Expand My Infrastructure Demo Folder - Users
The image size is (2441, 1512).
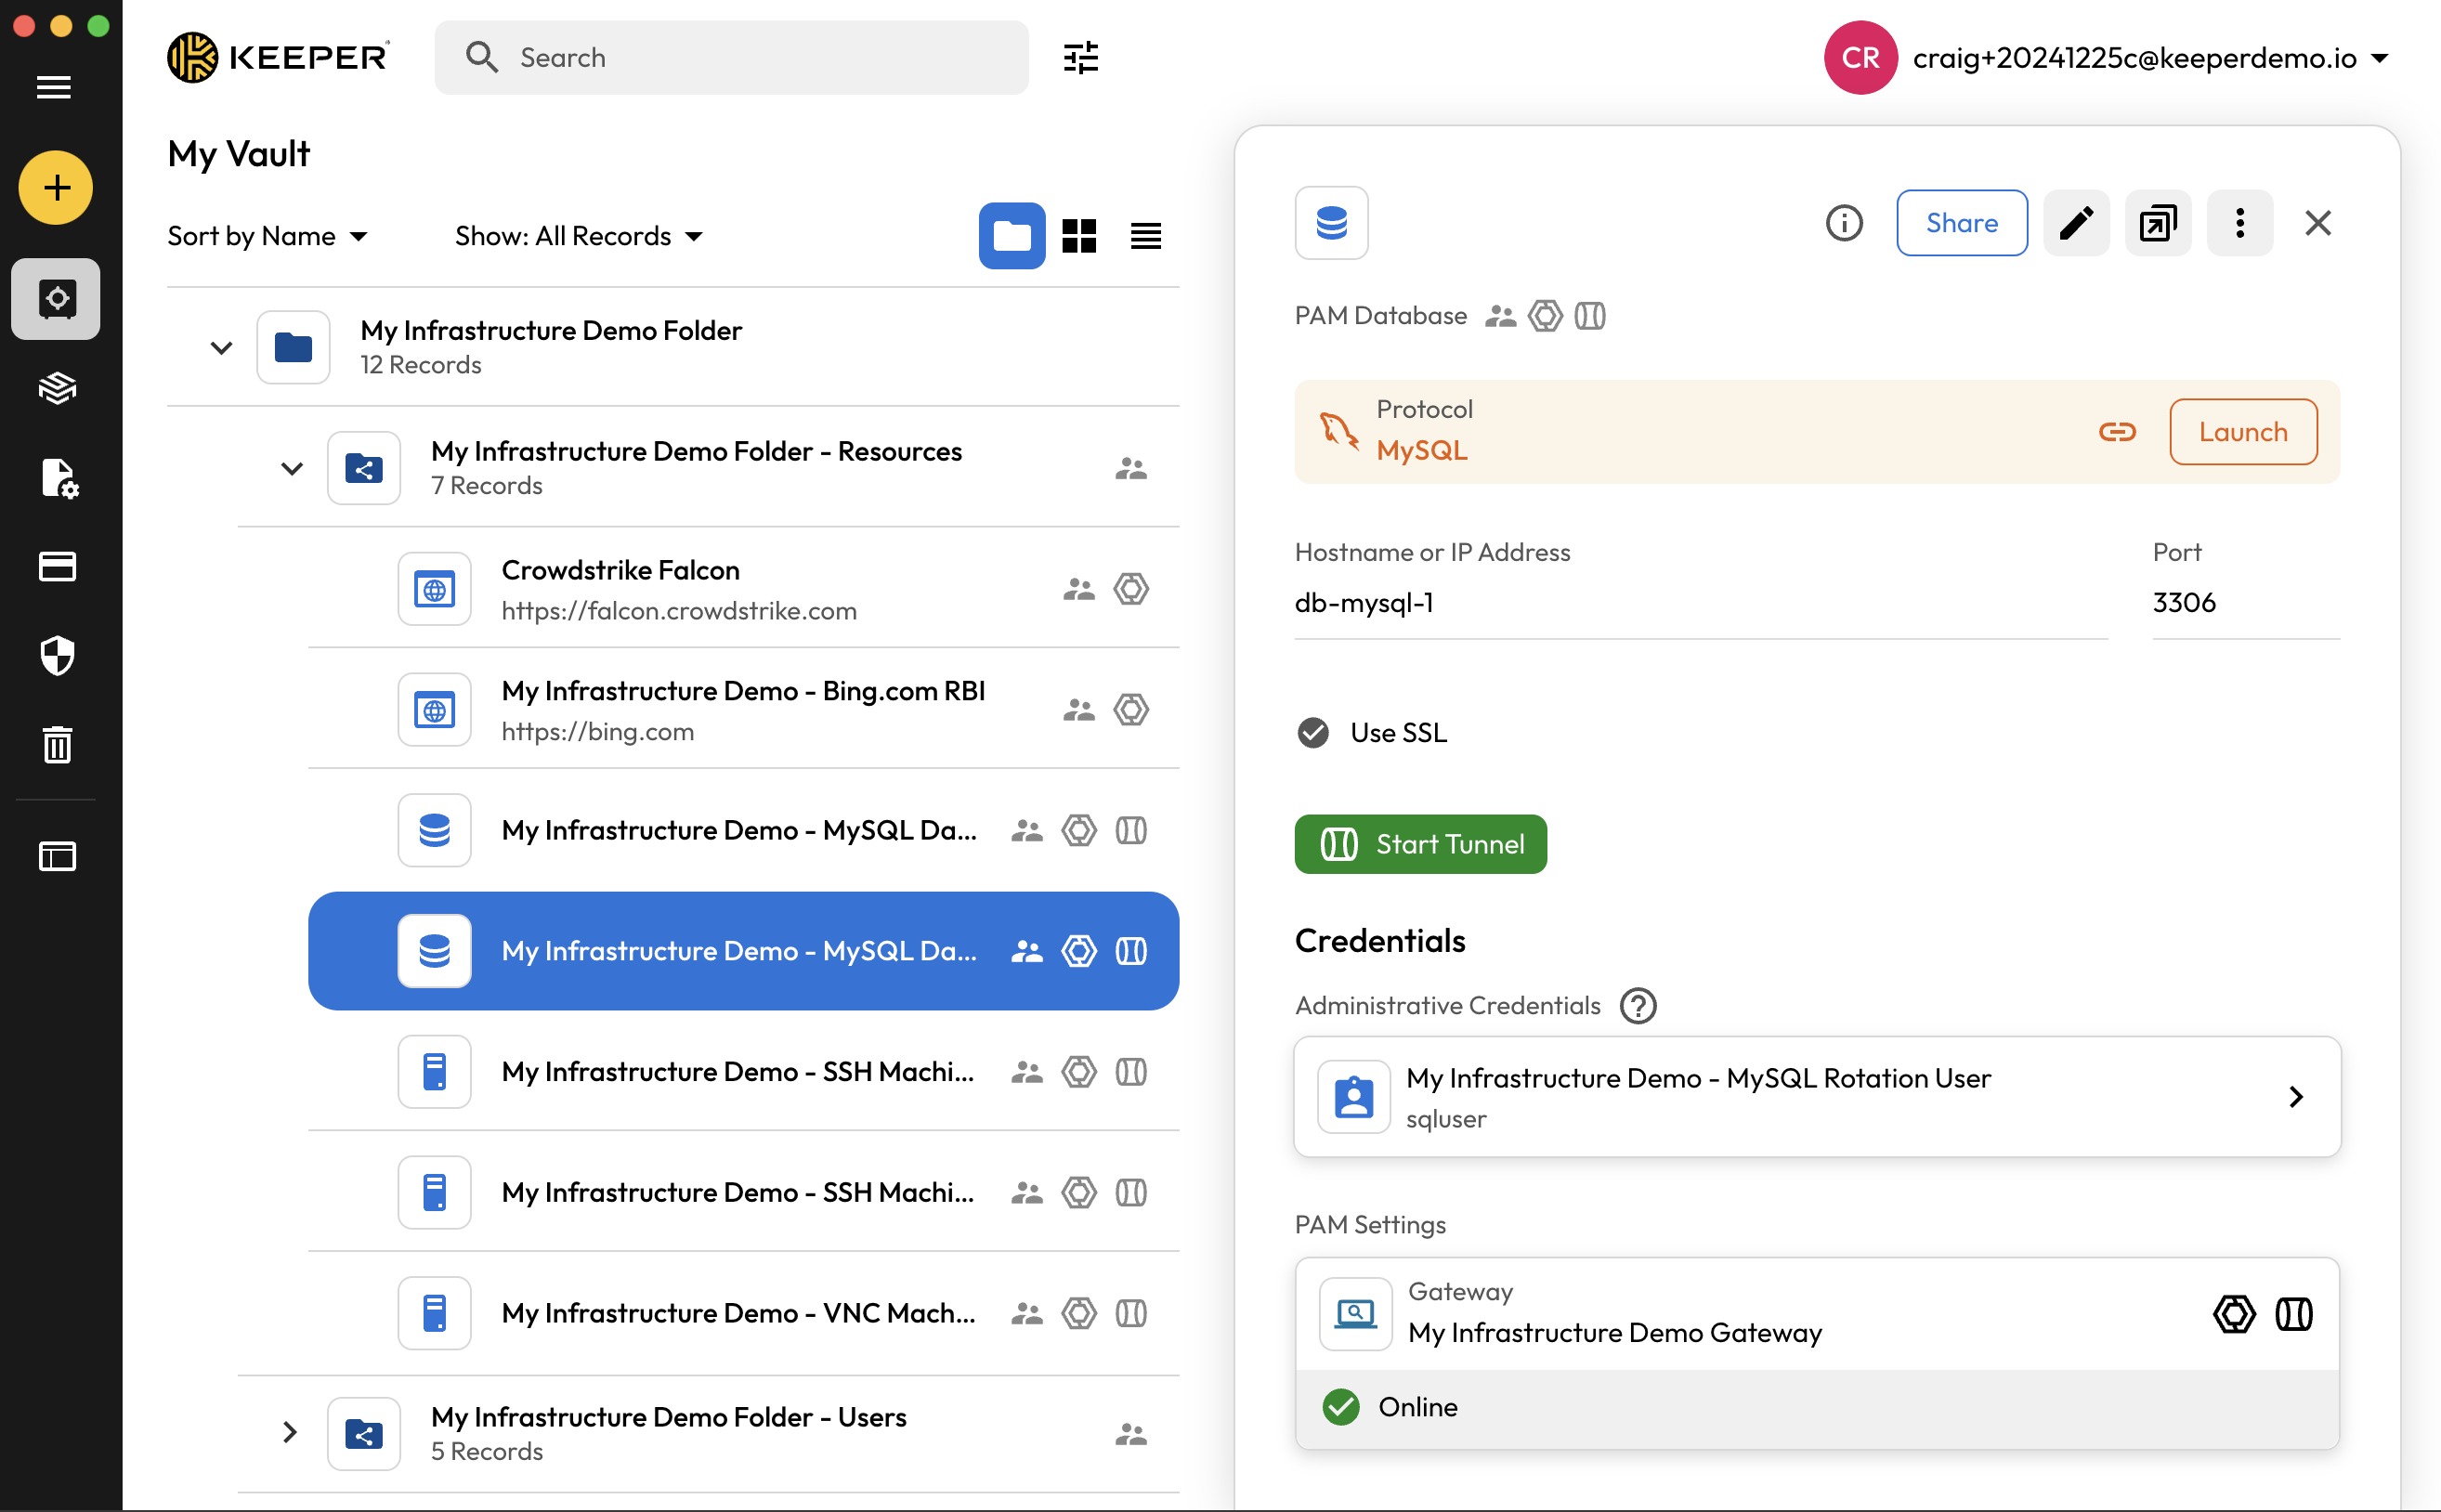pyautogui.click(x=290, y=1432)
